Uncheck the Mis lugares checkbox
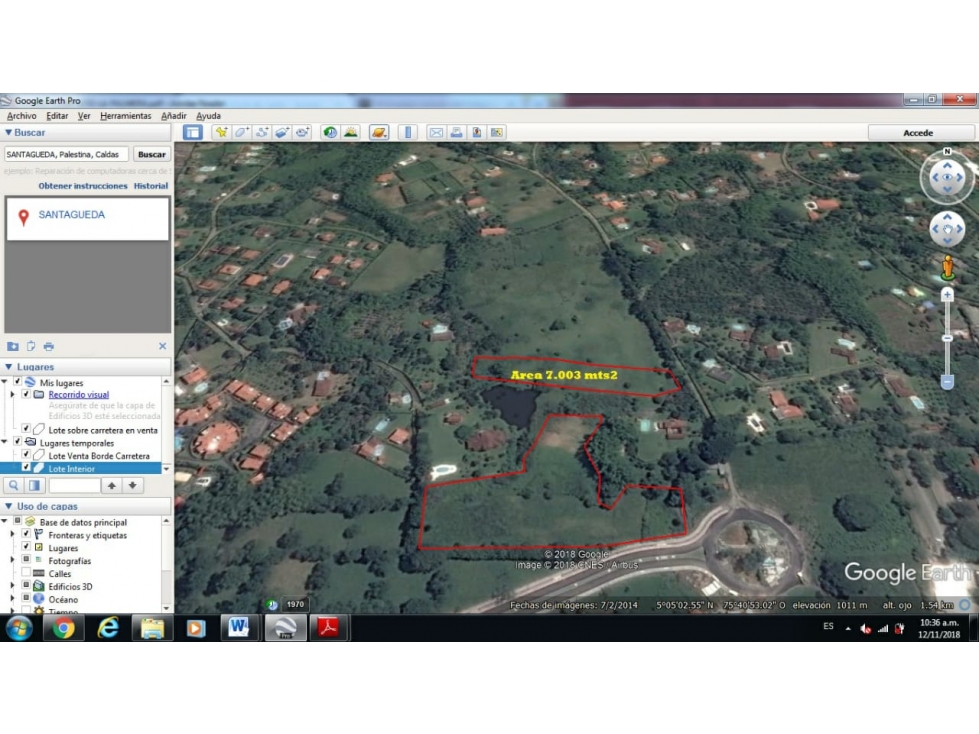Viewport: 979px width, 734px height. 17,382
